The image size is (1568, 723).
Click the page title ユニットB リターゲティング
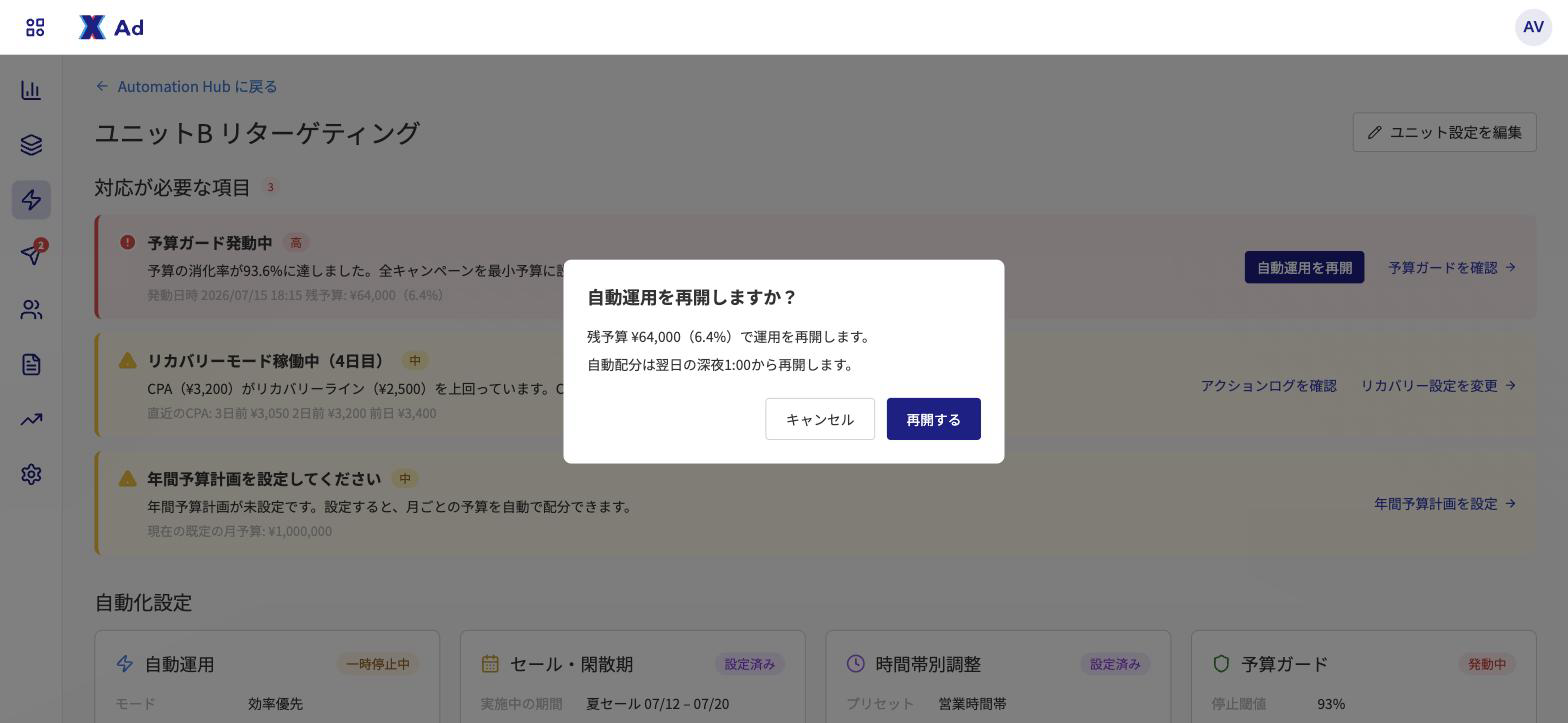coord(257,132)
